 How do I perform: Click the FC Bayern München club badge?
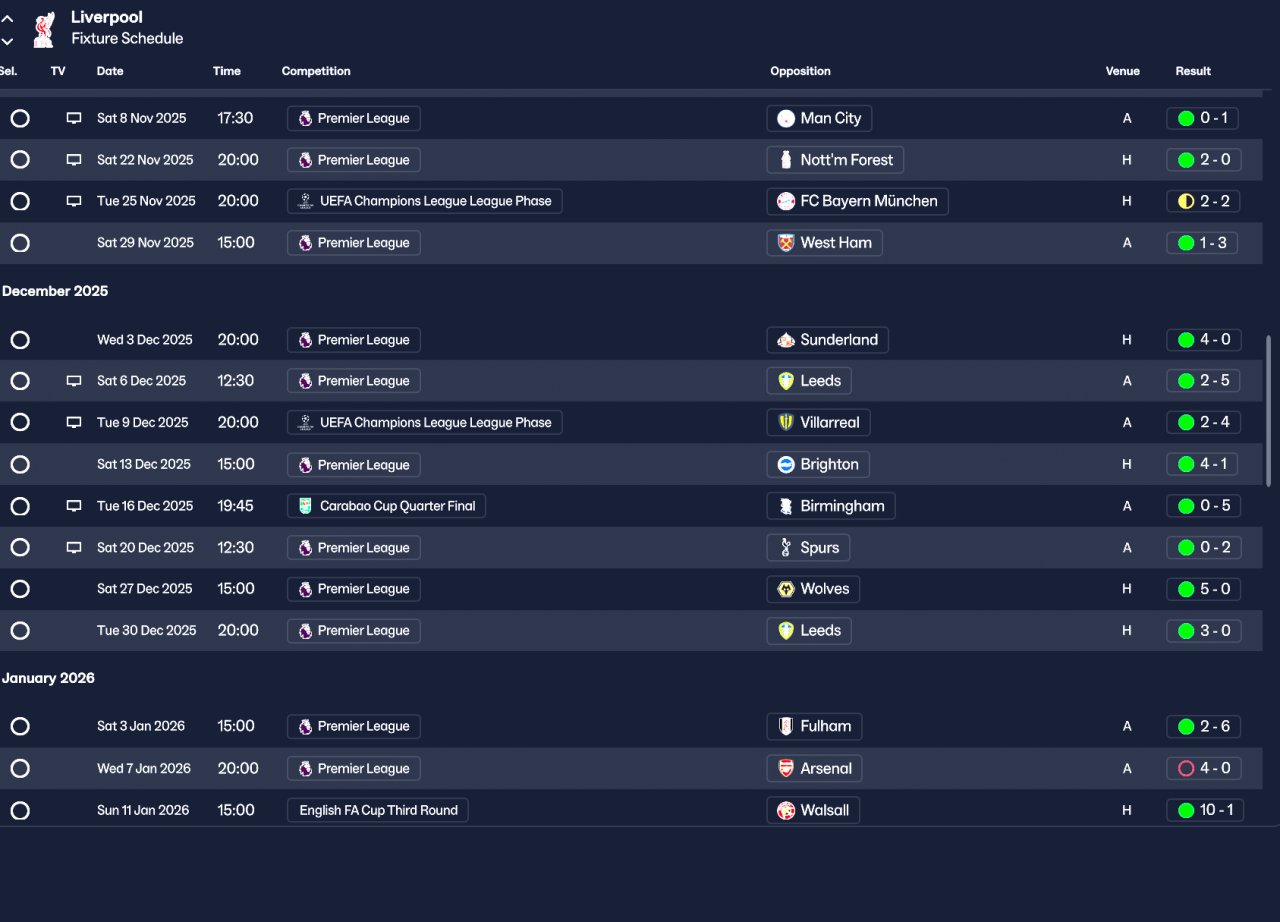[x=786, y=201]
